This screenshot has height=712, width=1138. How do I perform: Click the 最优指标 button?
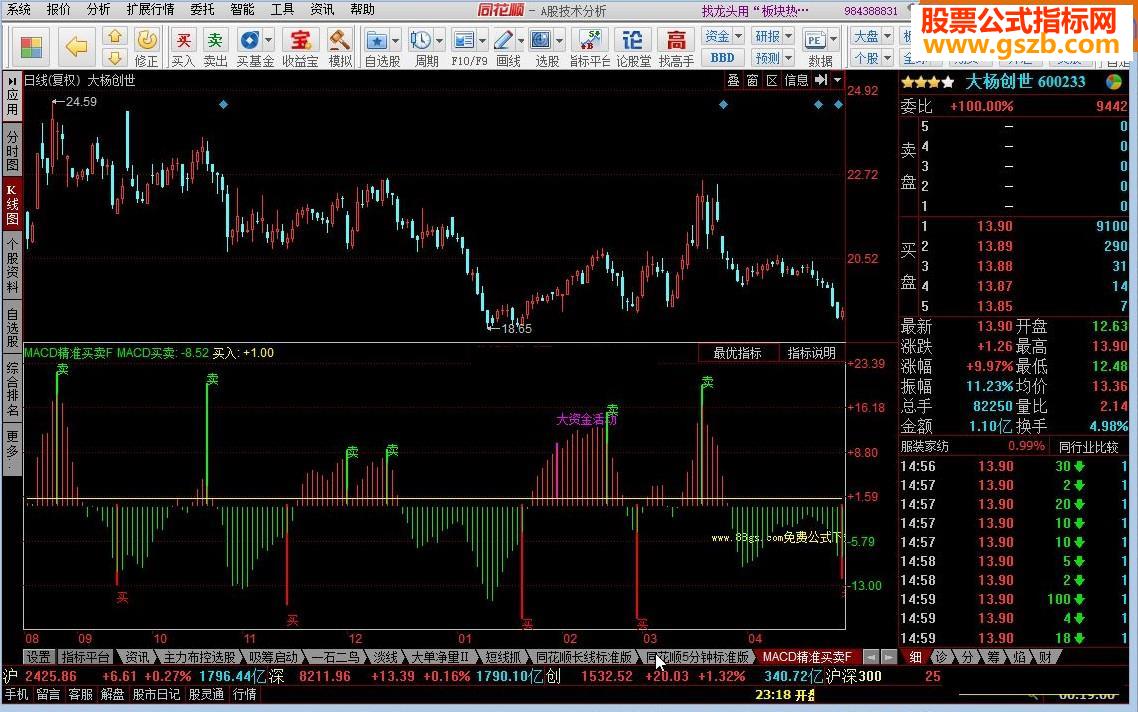737,353
